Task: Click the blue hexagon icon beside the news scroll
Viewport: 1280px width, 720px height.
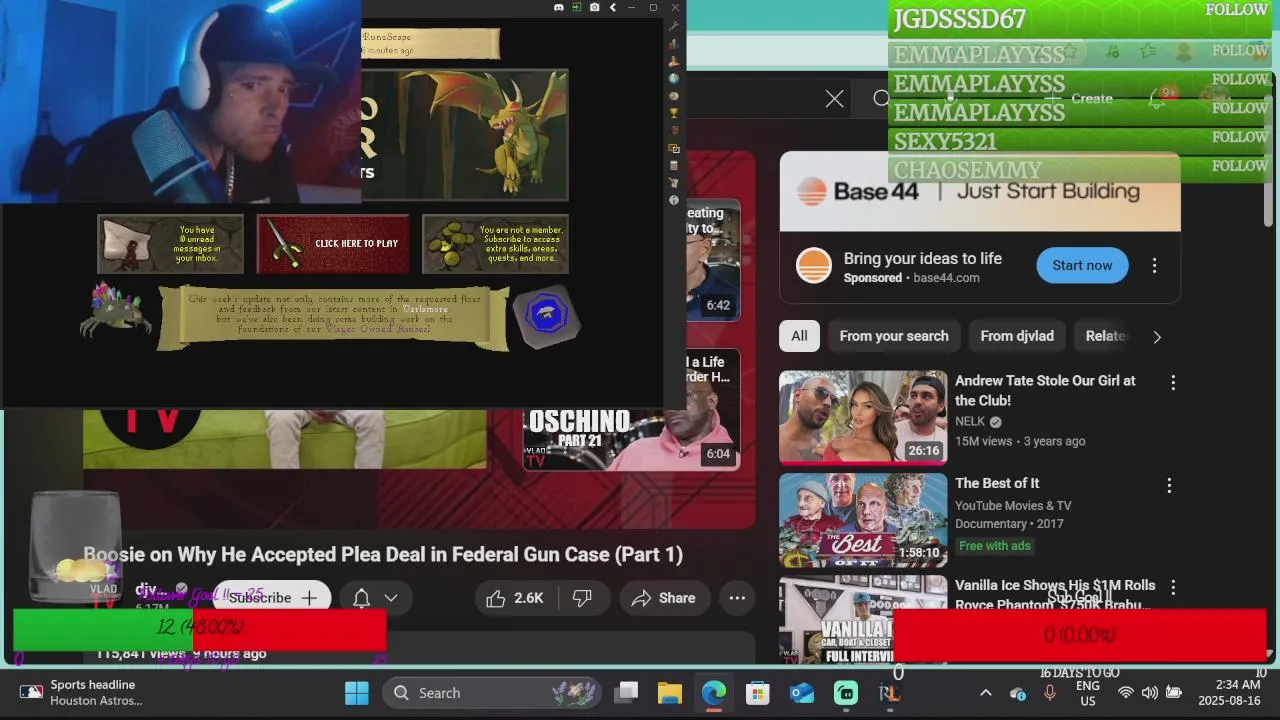Action: pos(546,316)
